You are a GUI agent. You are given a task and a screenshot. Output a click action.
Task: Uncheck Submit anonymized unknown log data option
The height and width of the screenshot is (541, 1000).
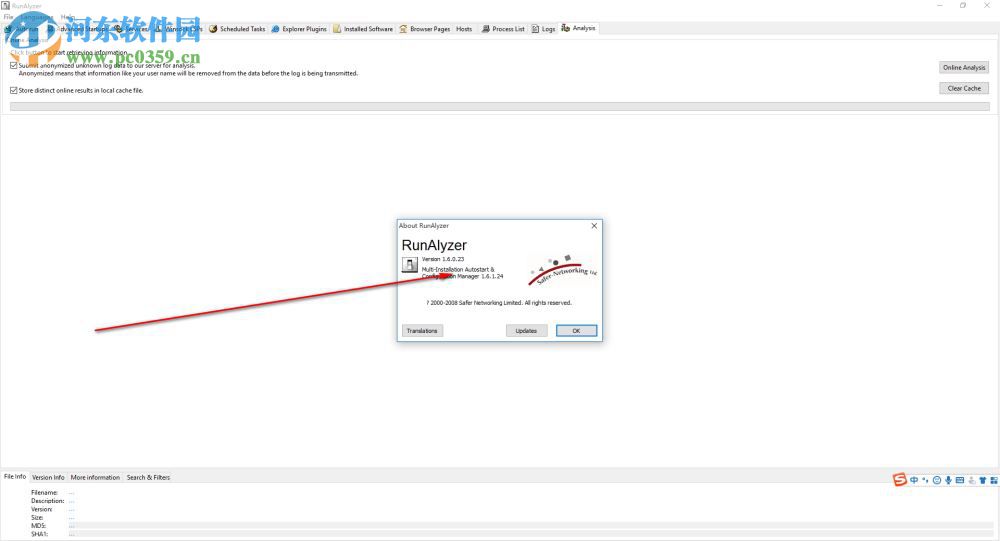pos(13,65)
